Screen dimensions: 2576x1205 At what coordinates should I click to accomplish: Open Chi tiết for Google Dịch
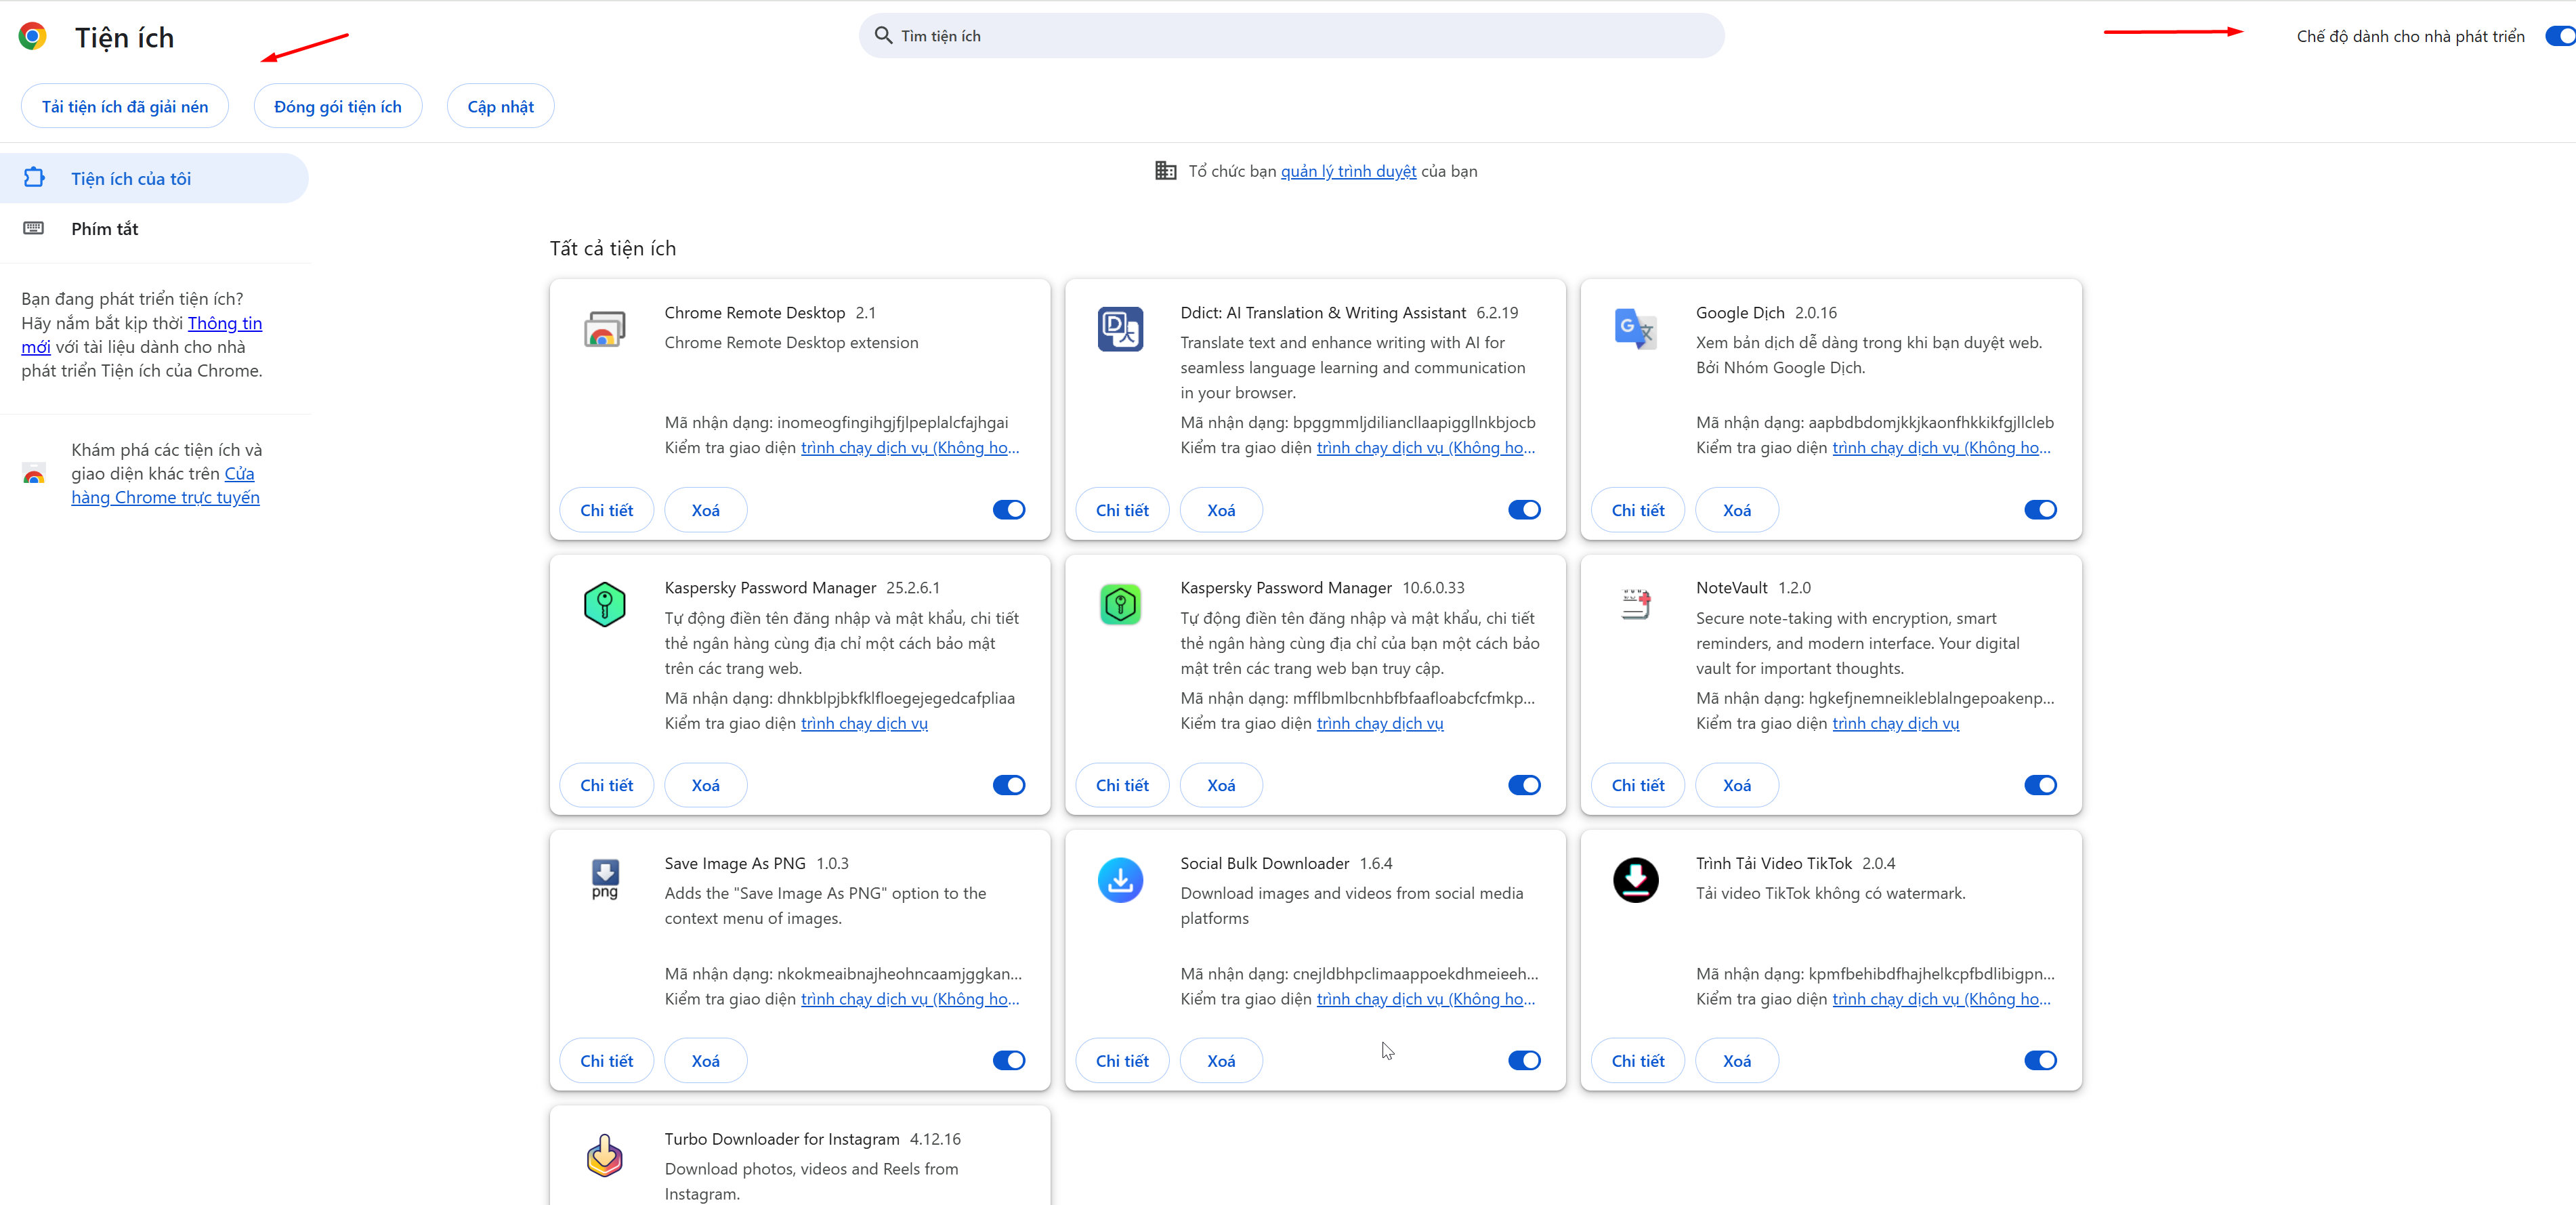click(1638, 510)
